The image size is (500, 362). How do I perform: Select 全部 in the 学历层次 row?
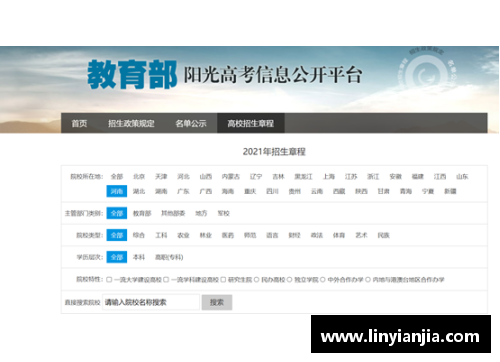117,257
